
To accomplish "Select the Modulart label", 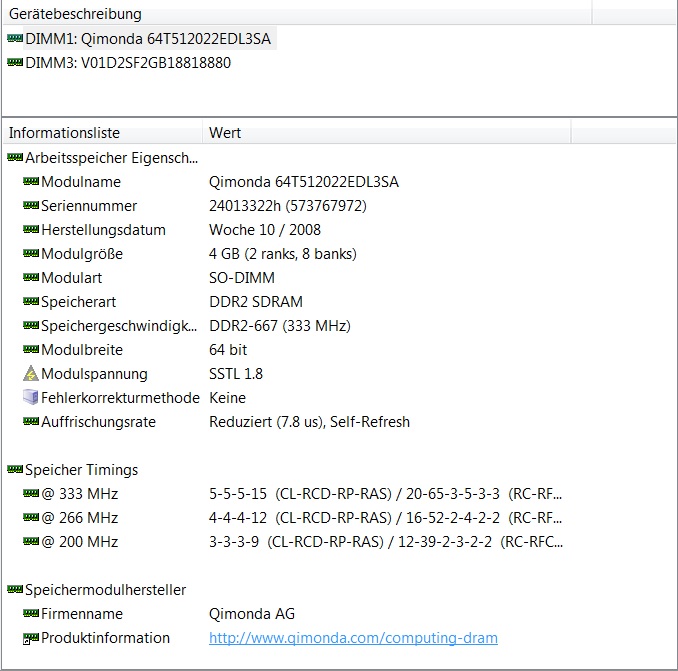I will tap(71, 278).
